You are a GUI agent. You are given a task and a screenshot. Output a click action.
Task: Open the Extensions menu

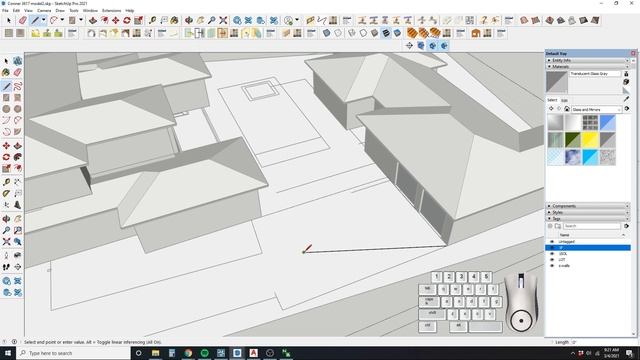click(111, 10)
